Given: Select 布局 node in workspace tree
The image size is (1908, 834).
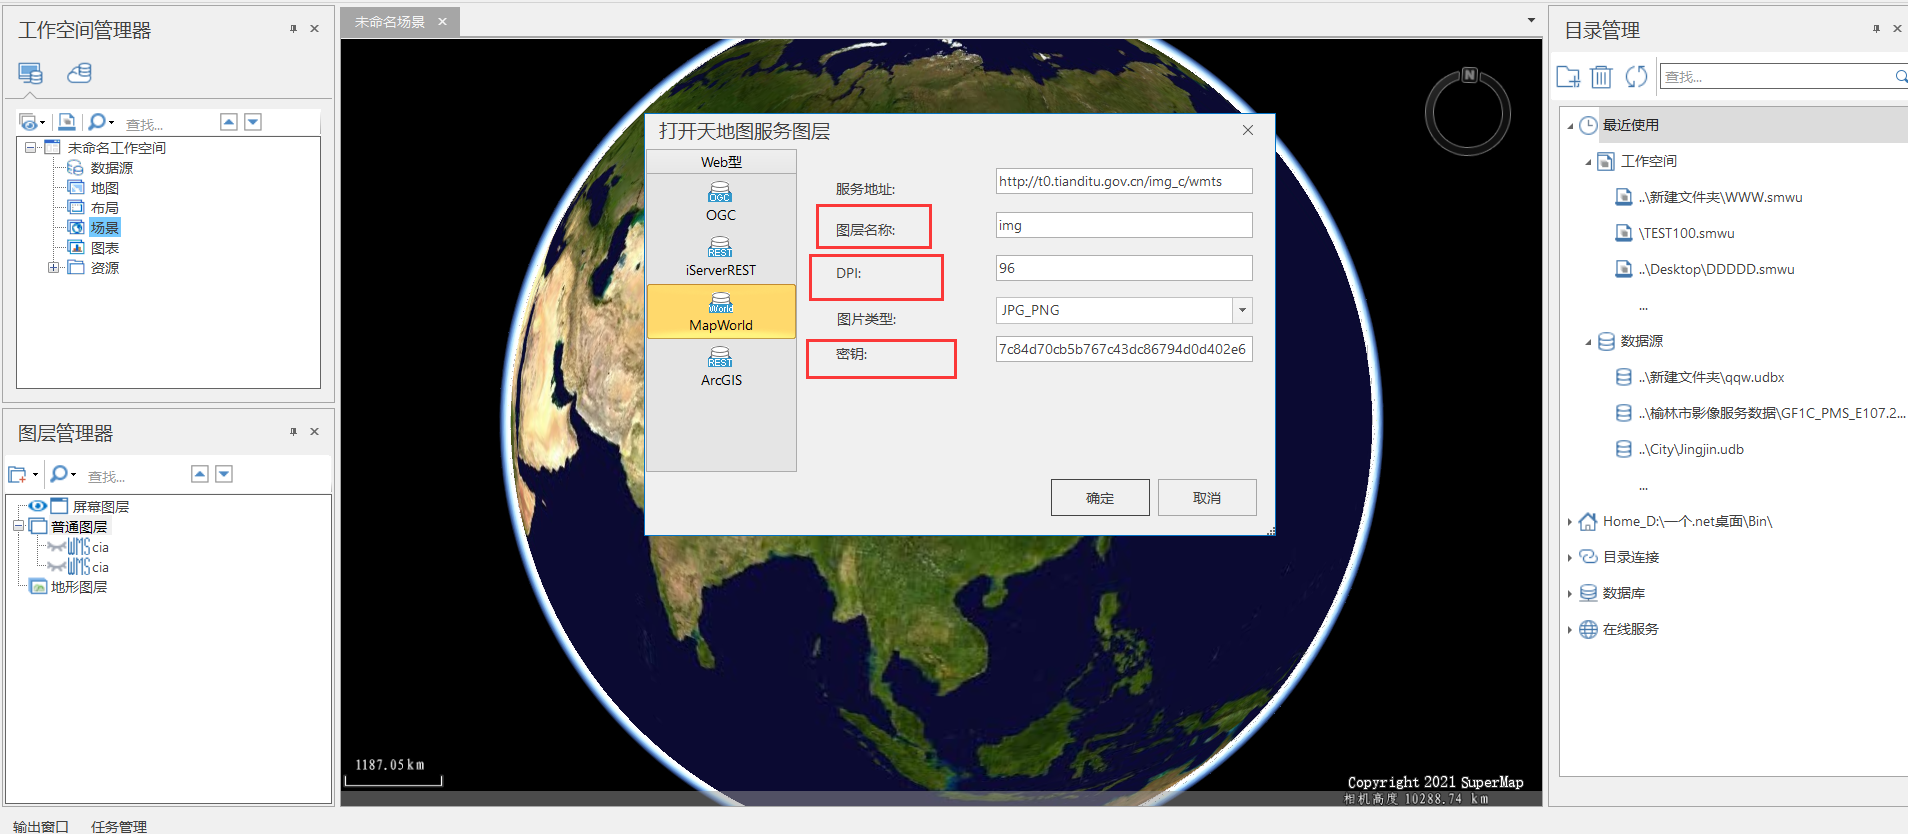Looking at the screenshot, I should tap(104, 207).
